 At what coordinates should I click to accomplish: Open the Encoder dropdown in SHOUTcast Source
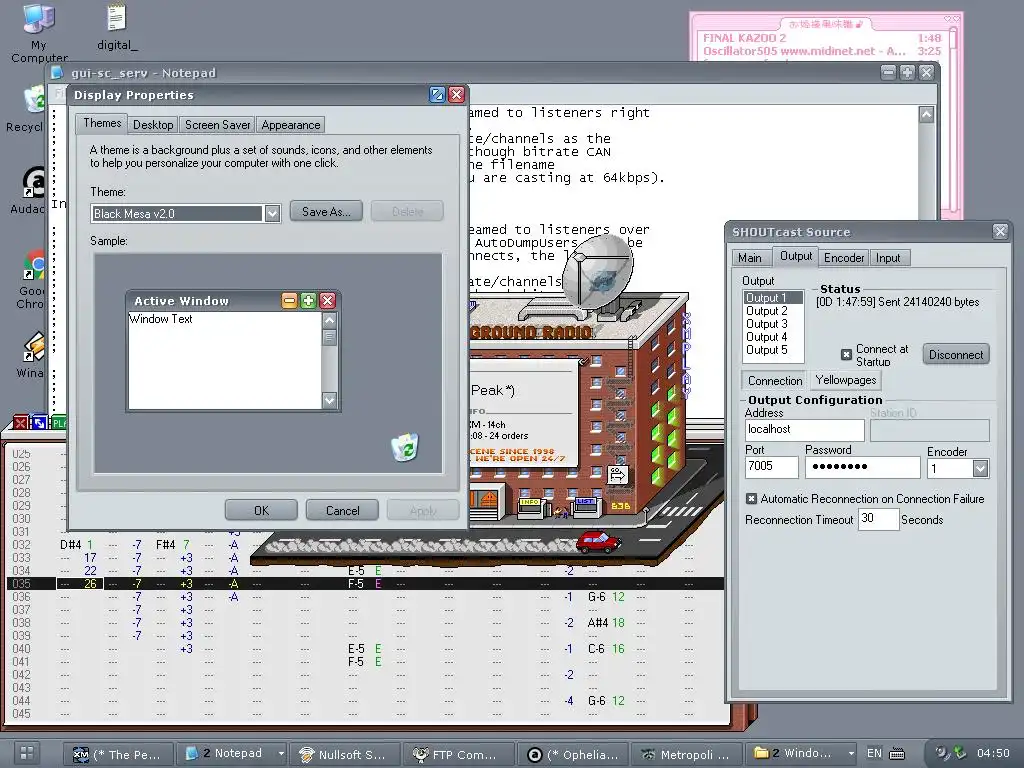coord(980,468)
